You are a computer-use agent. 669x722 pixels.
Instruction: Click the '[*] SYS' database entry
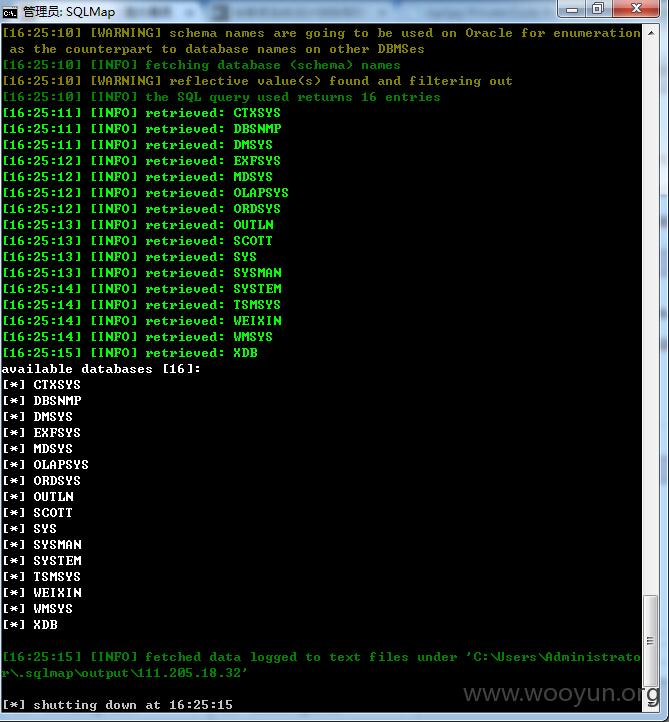pos(29,529)
